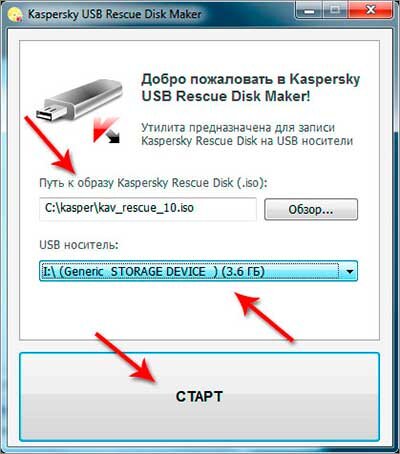Maximize the Rescue Disk Maker window
Viewport: 400px width, 454px height.
tap(335, 11)
